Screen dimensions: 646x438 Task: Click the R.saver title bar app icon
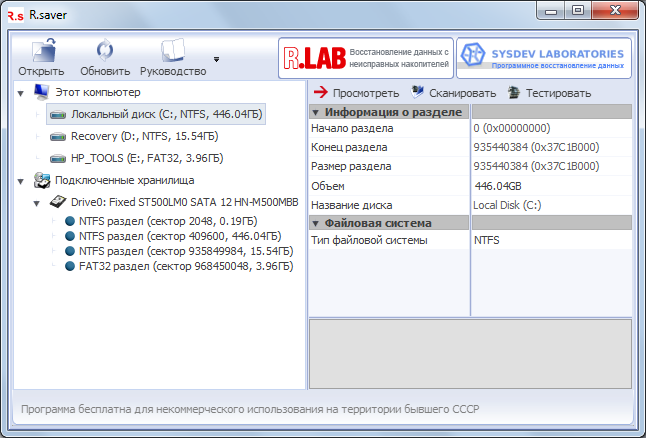point(16,16)
